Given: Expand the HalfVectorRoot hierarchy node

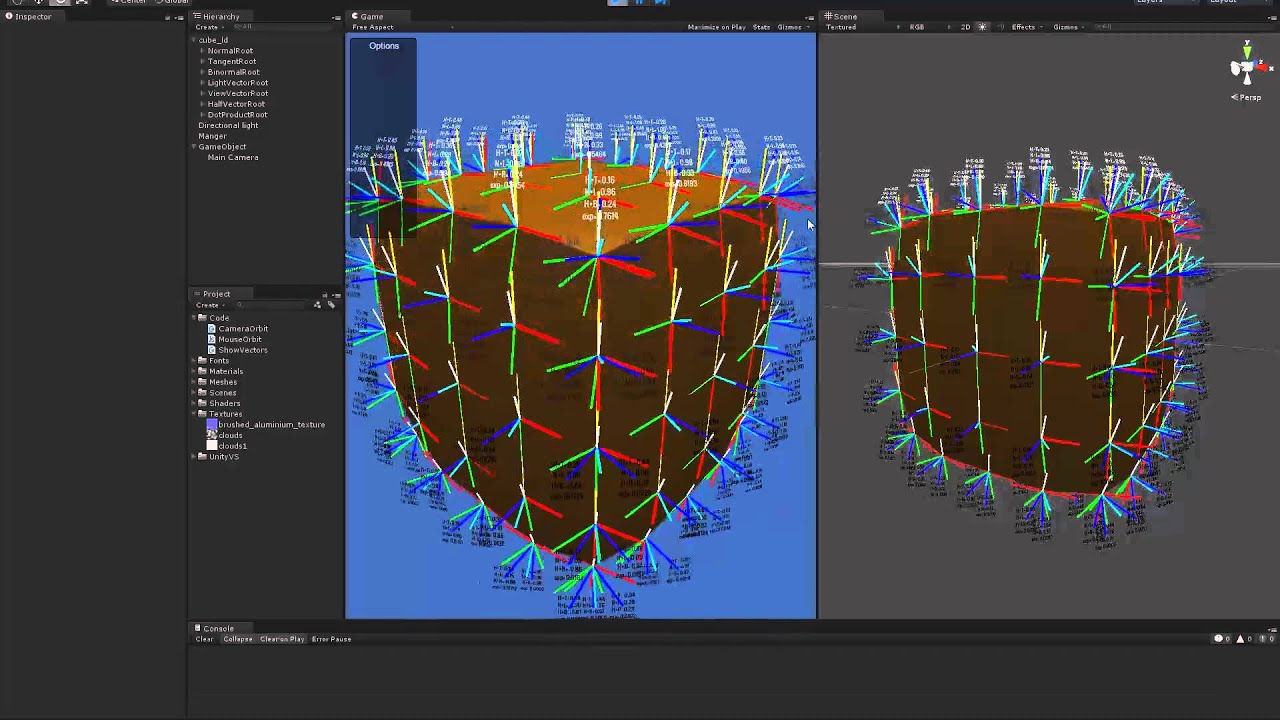Looking at the screenshot, I should [x=203, y=104].
